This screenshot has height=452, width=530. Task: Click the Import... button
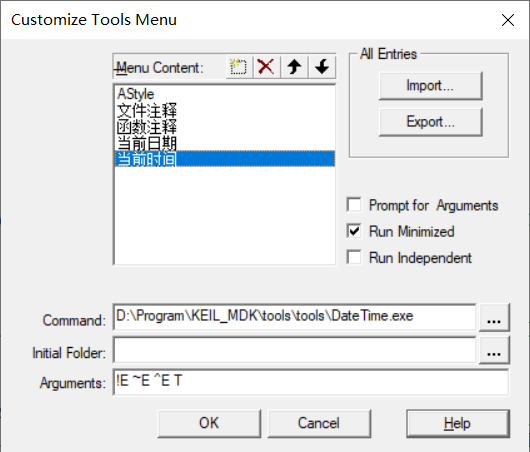coord(430,86)
